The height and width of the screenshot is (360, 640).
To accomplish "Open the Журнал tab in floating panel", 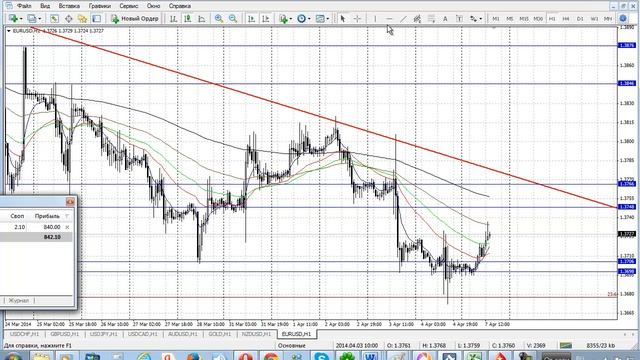I will click(x=19, y=300).
